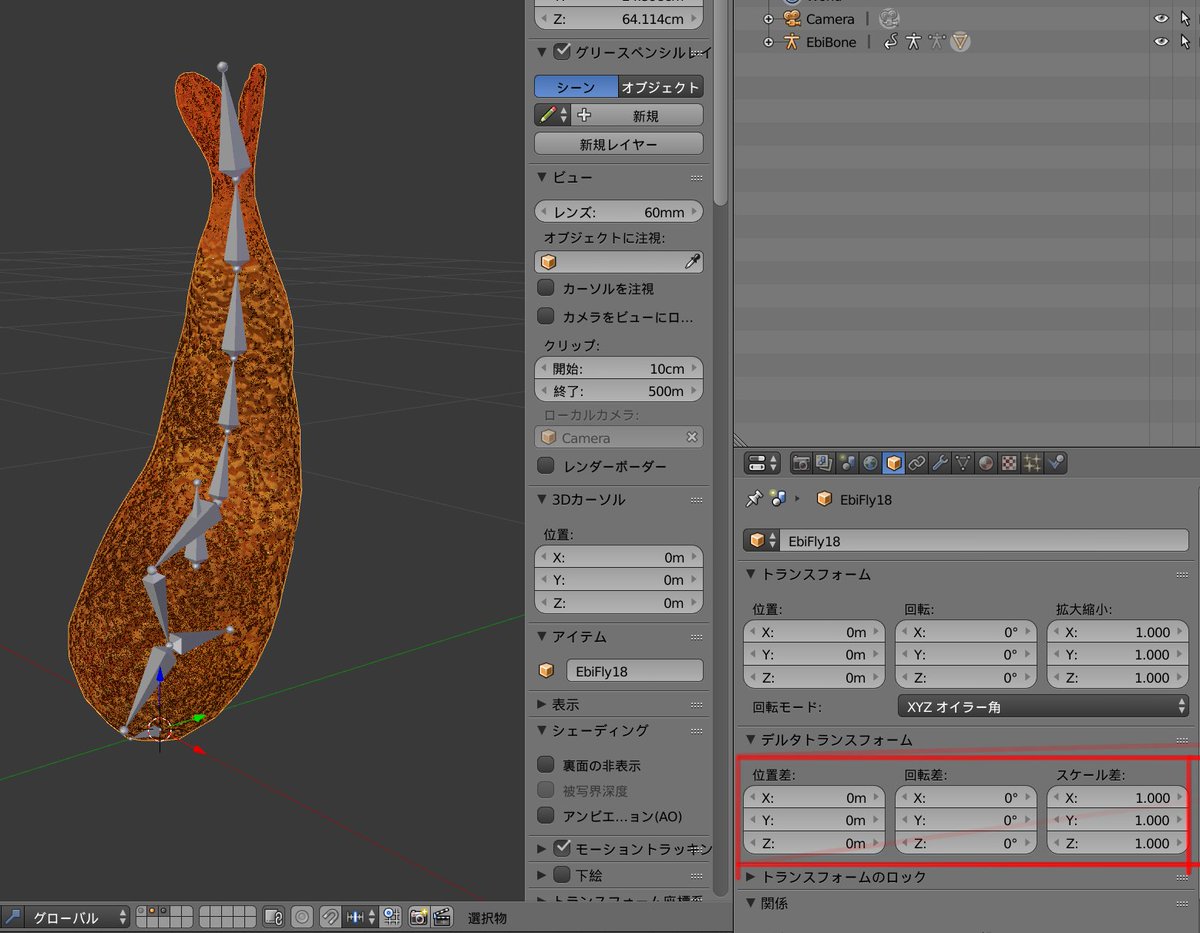1200x933 pixels.
Task: Collapse the トランスフォーム panel
Action: click(751, 574)
